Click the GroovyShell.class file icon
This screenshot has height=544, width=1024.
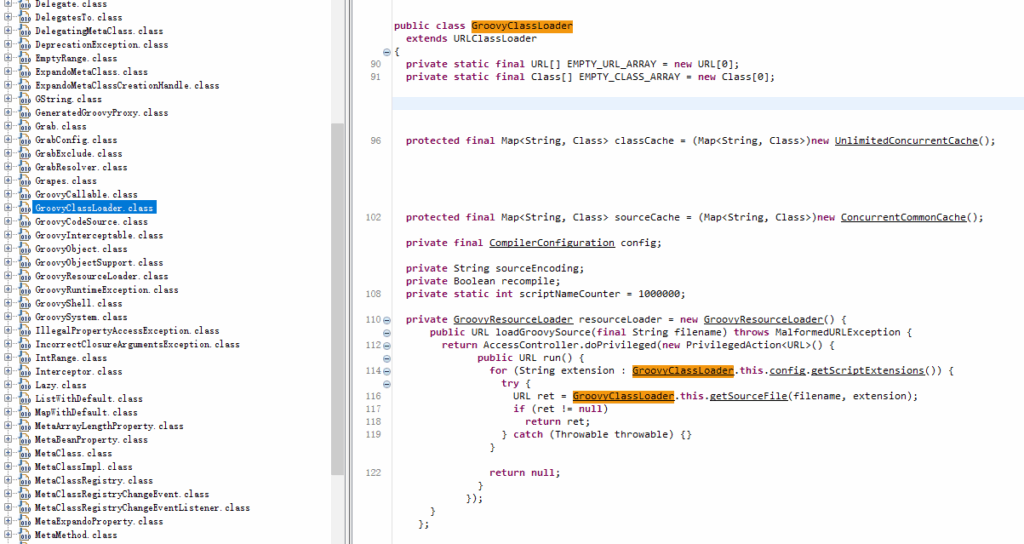pyautogui.click(x=25, y=303)
